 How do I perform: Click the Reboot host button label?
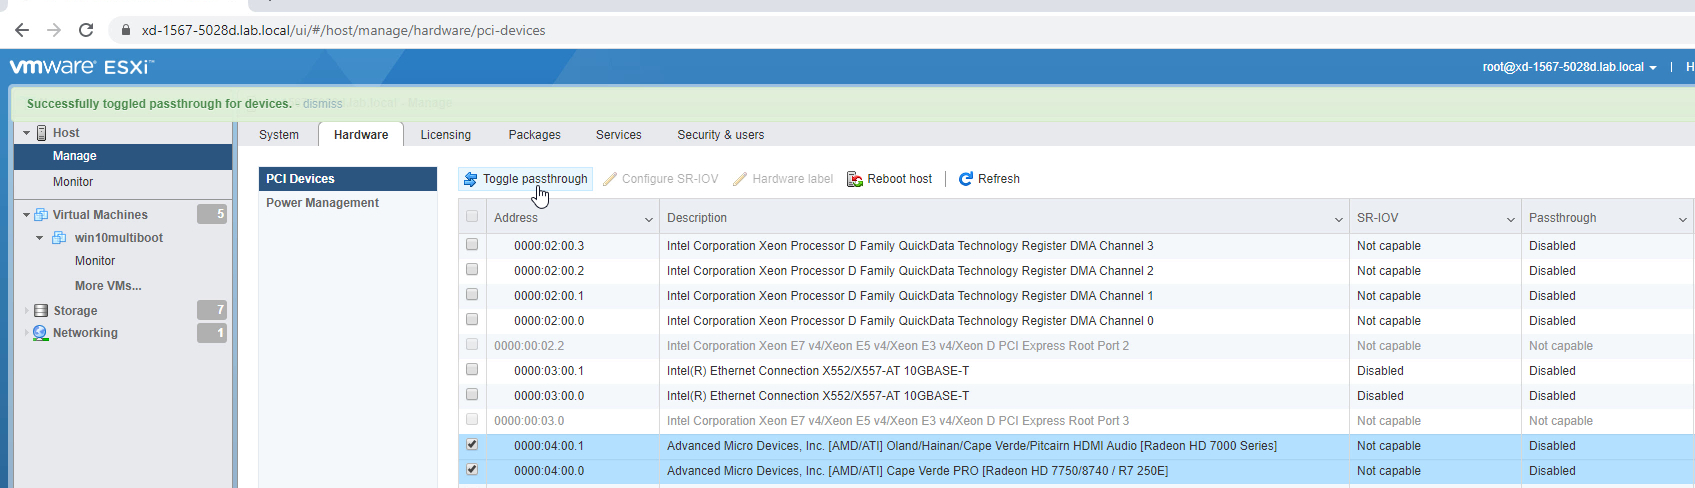coord(899,179)
